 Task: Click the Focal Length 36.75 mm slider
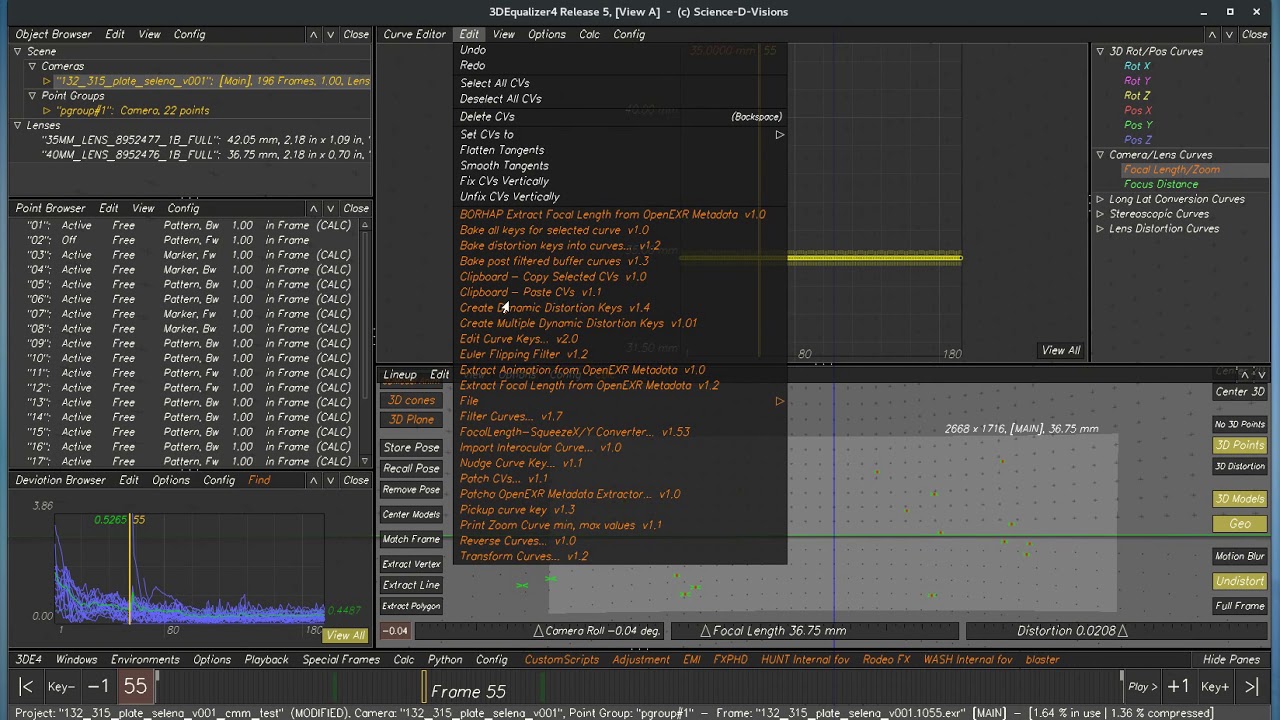click(814, 631)
